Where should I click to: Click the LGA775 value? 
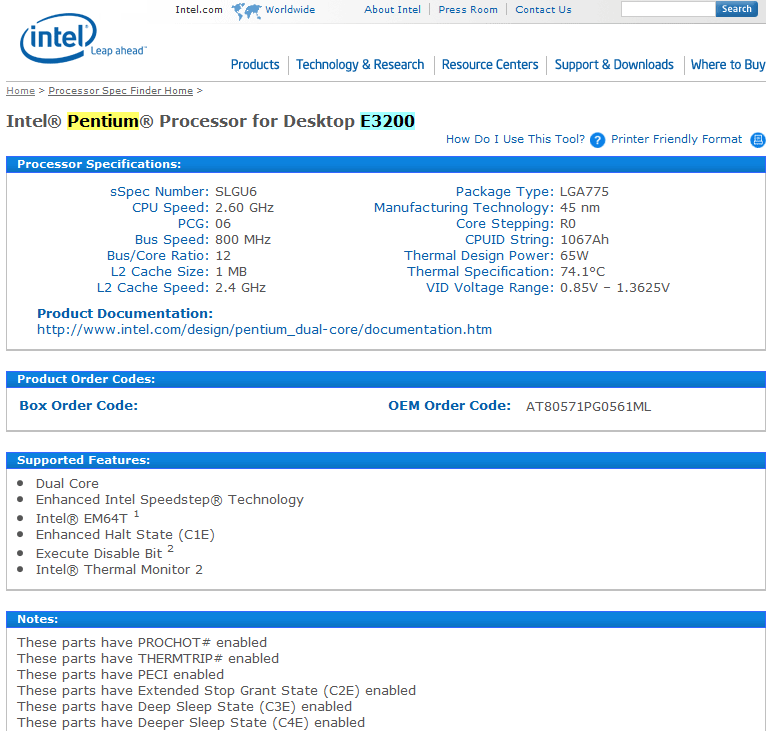pos(584,191)
